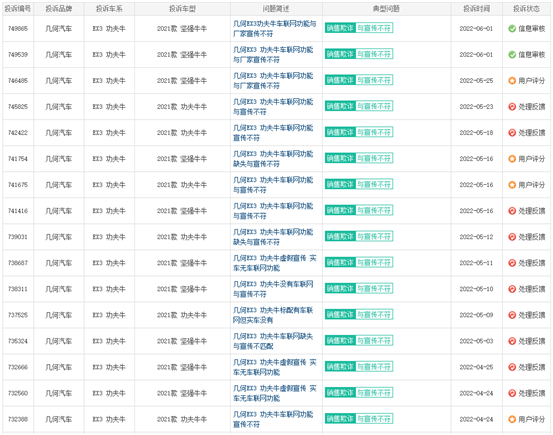Click the 投诉时间 column header
Image resolution: width=553 pixels, height=435 pixels.
coord(476,9)
